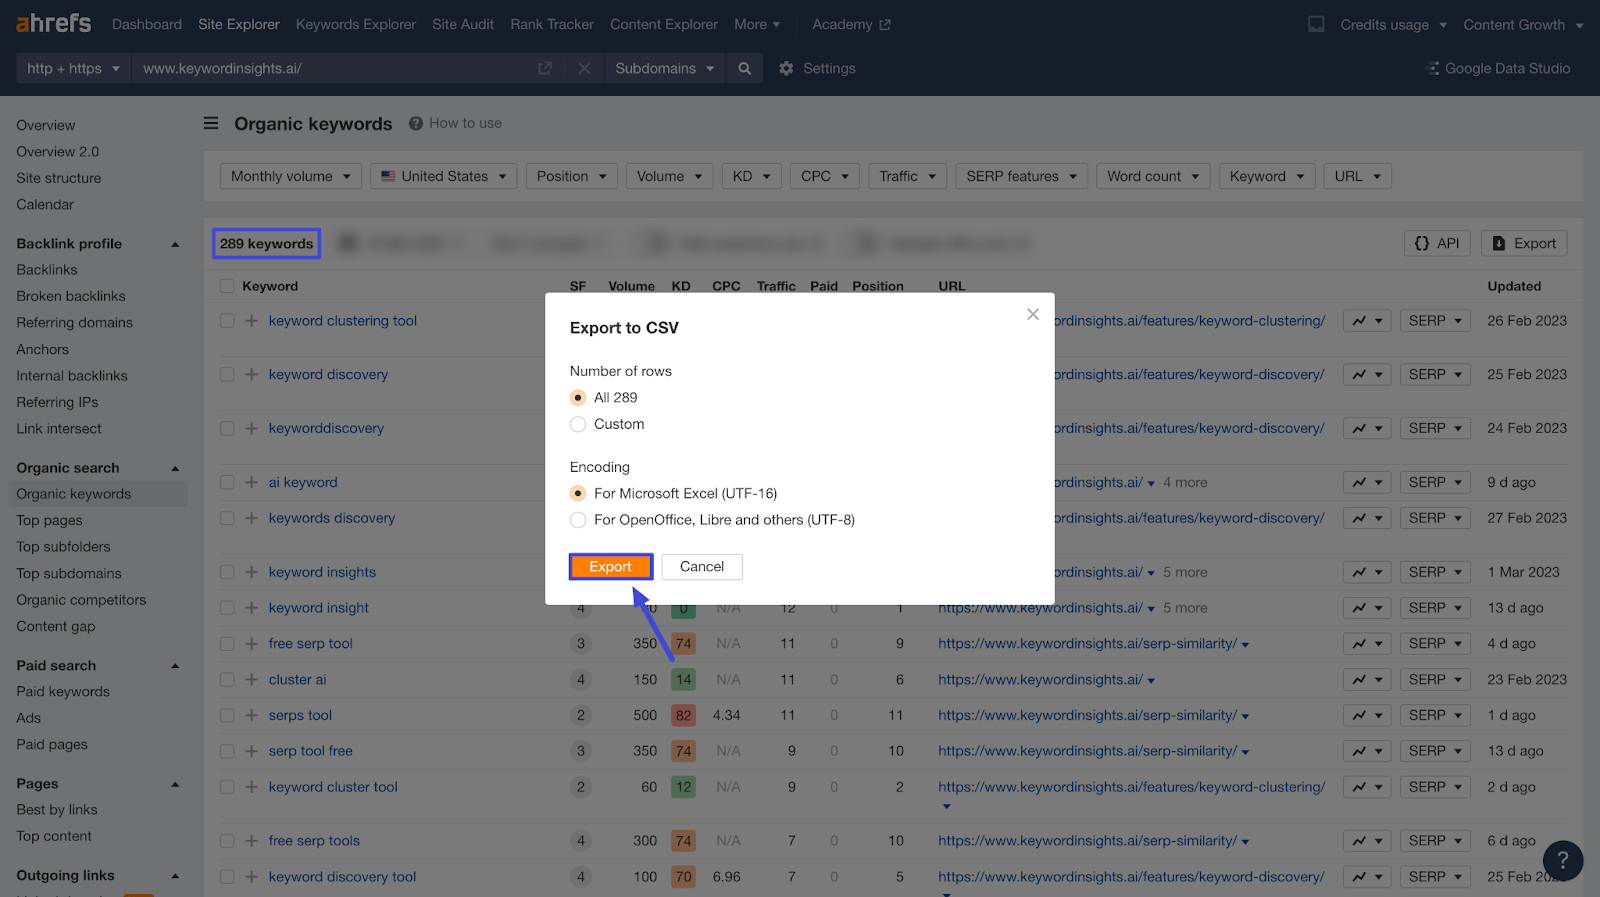Go to Site Audit
1600x897 pixels.
[x=463, y=24]
